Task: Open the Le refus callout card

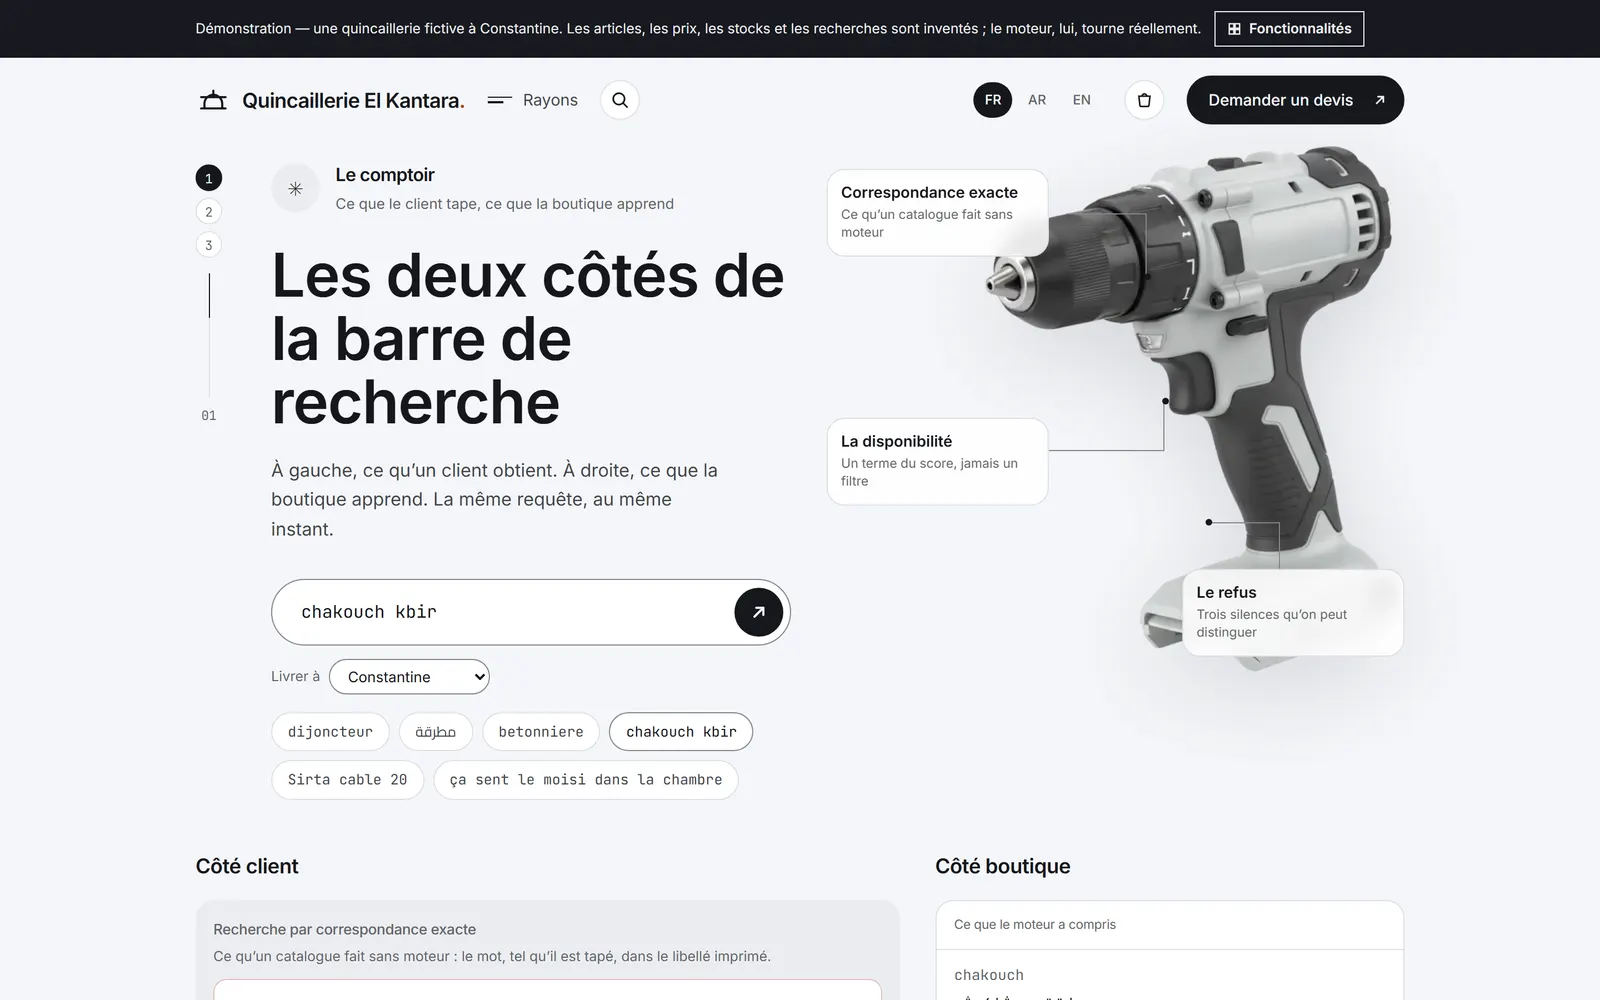Action: [1293, 612]
